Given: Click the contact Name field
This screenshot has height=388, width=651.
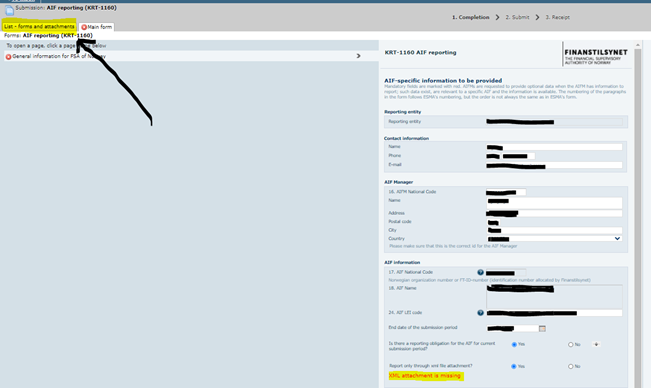Looking at the screenshot, I should click(554, 147).
